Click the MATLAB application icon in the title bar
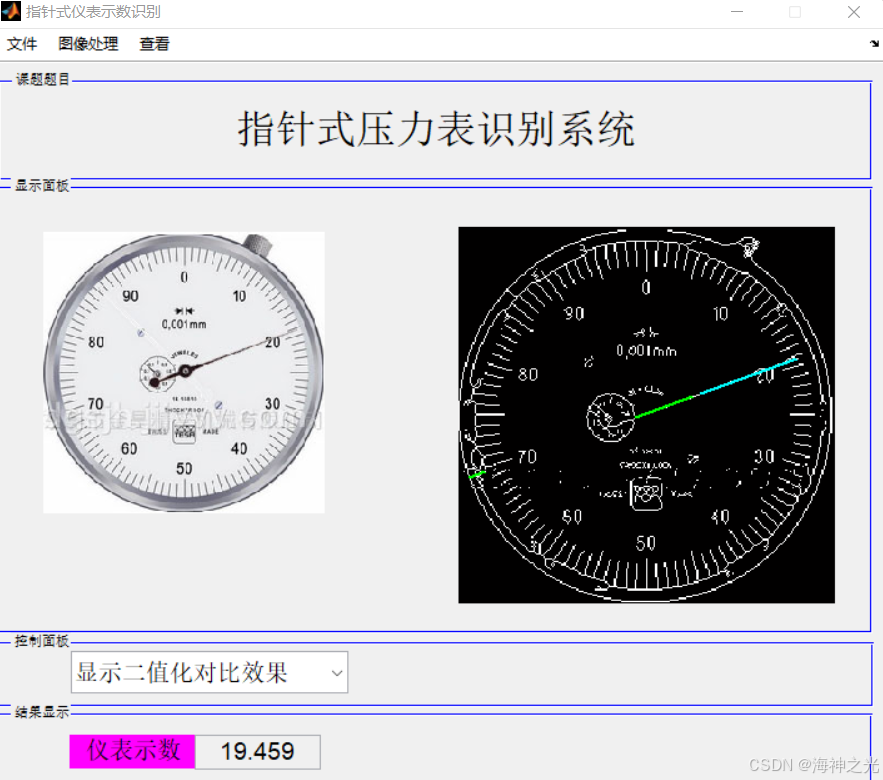This screenshot has width=883, height=780. [x=12, y=11]
